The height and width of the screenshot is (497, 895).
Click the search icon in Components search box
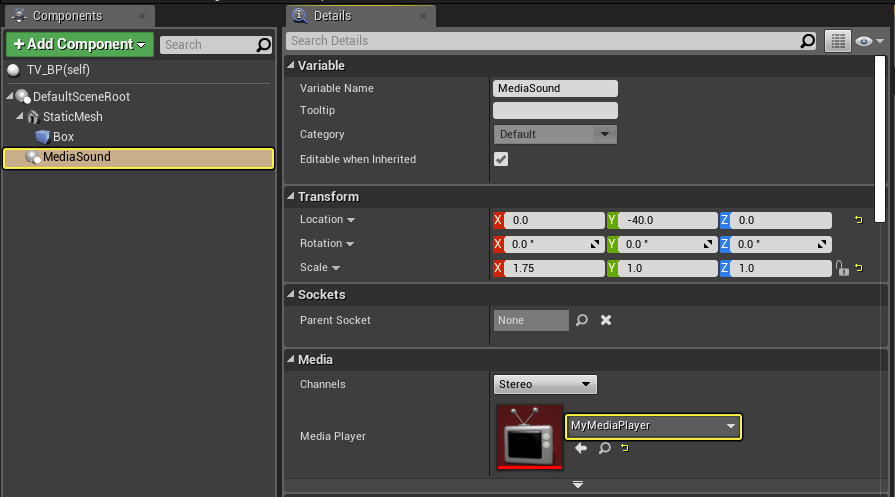(x=264, y=45)
